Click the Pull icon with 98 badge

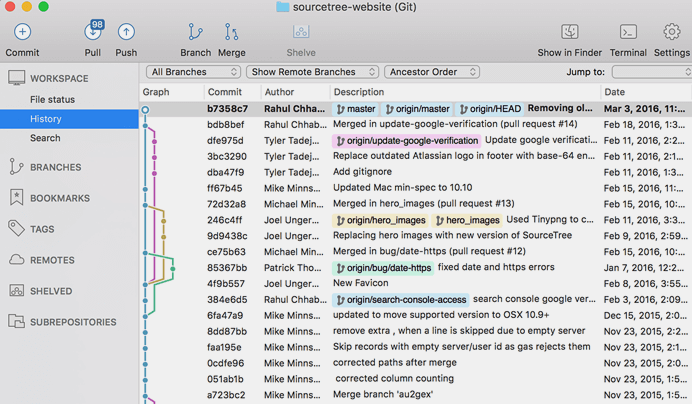(93, 31)
